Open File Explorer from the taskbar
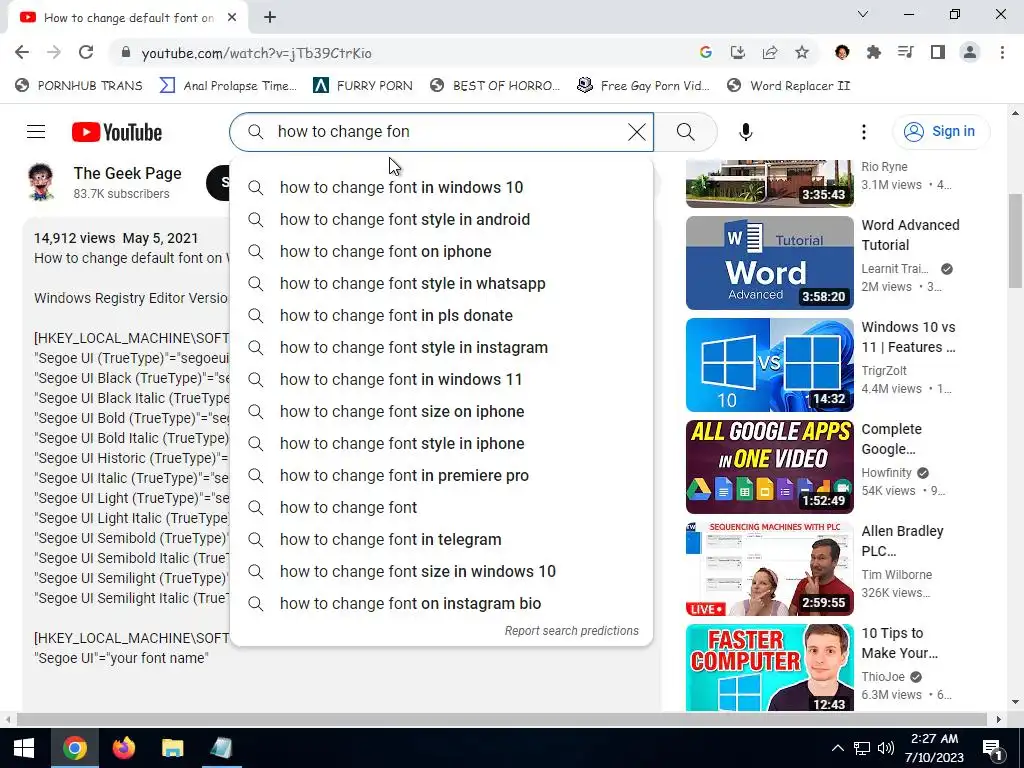This screenshot has width=1024, height=768. tap(172, 748)
